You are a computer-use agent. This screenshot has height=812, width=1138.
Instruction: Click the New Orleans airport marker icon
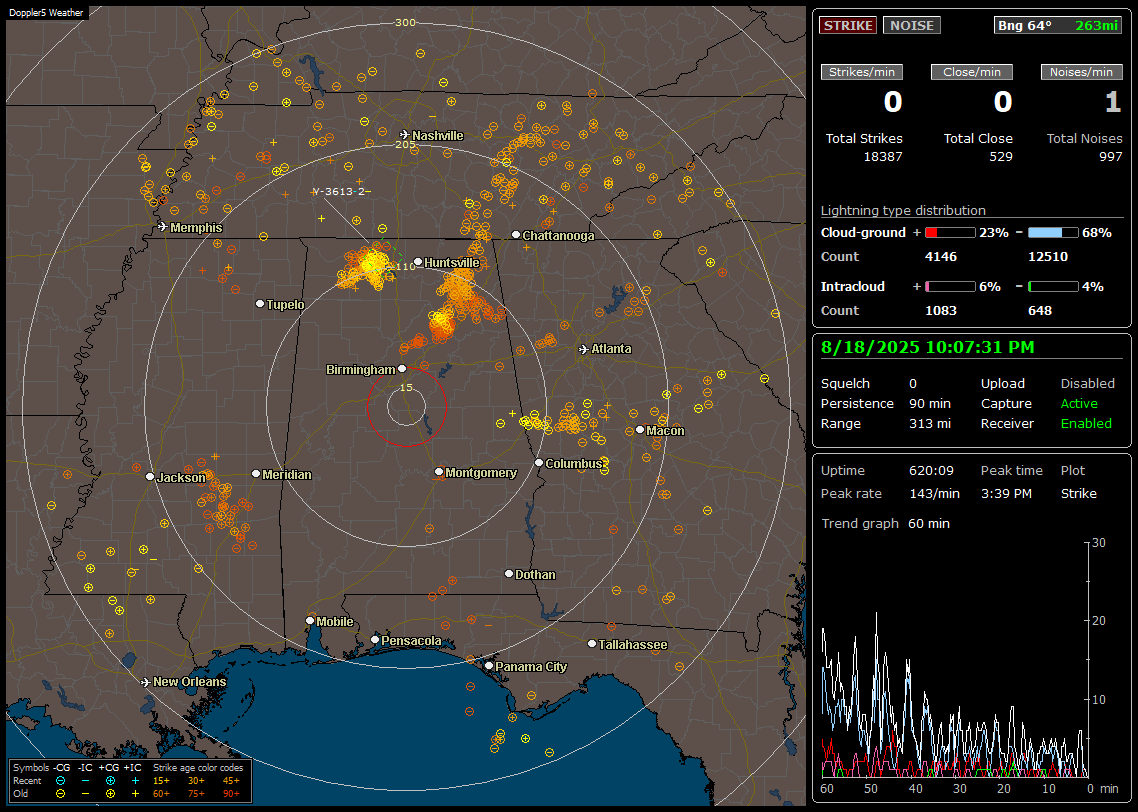(146, 682)
